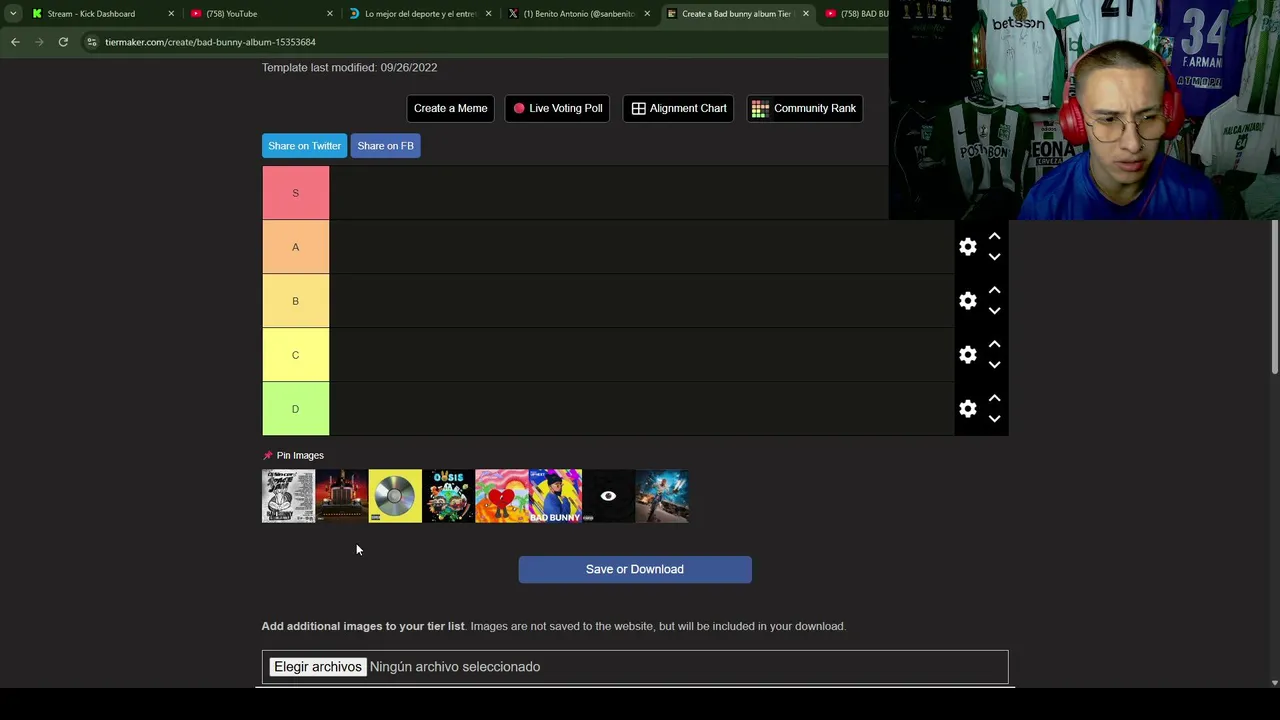This screenshot has width=1280, height=720.
Task: Click the browser forward arrow
Action: coord(39,42)
